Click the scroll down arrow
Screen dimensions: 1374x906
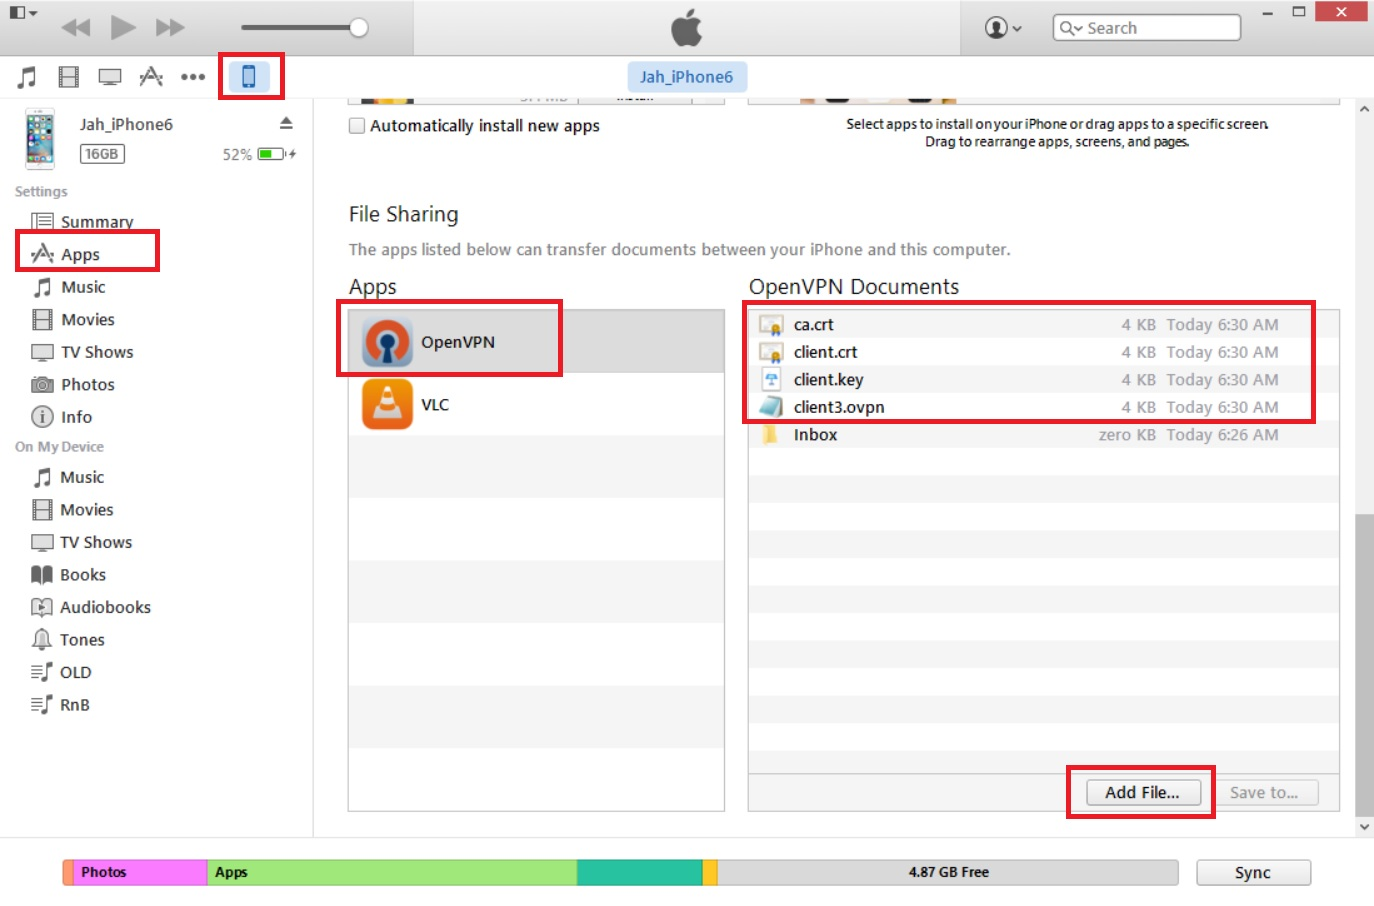click(x=1364, y=827)
